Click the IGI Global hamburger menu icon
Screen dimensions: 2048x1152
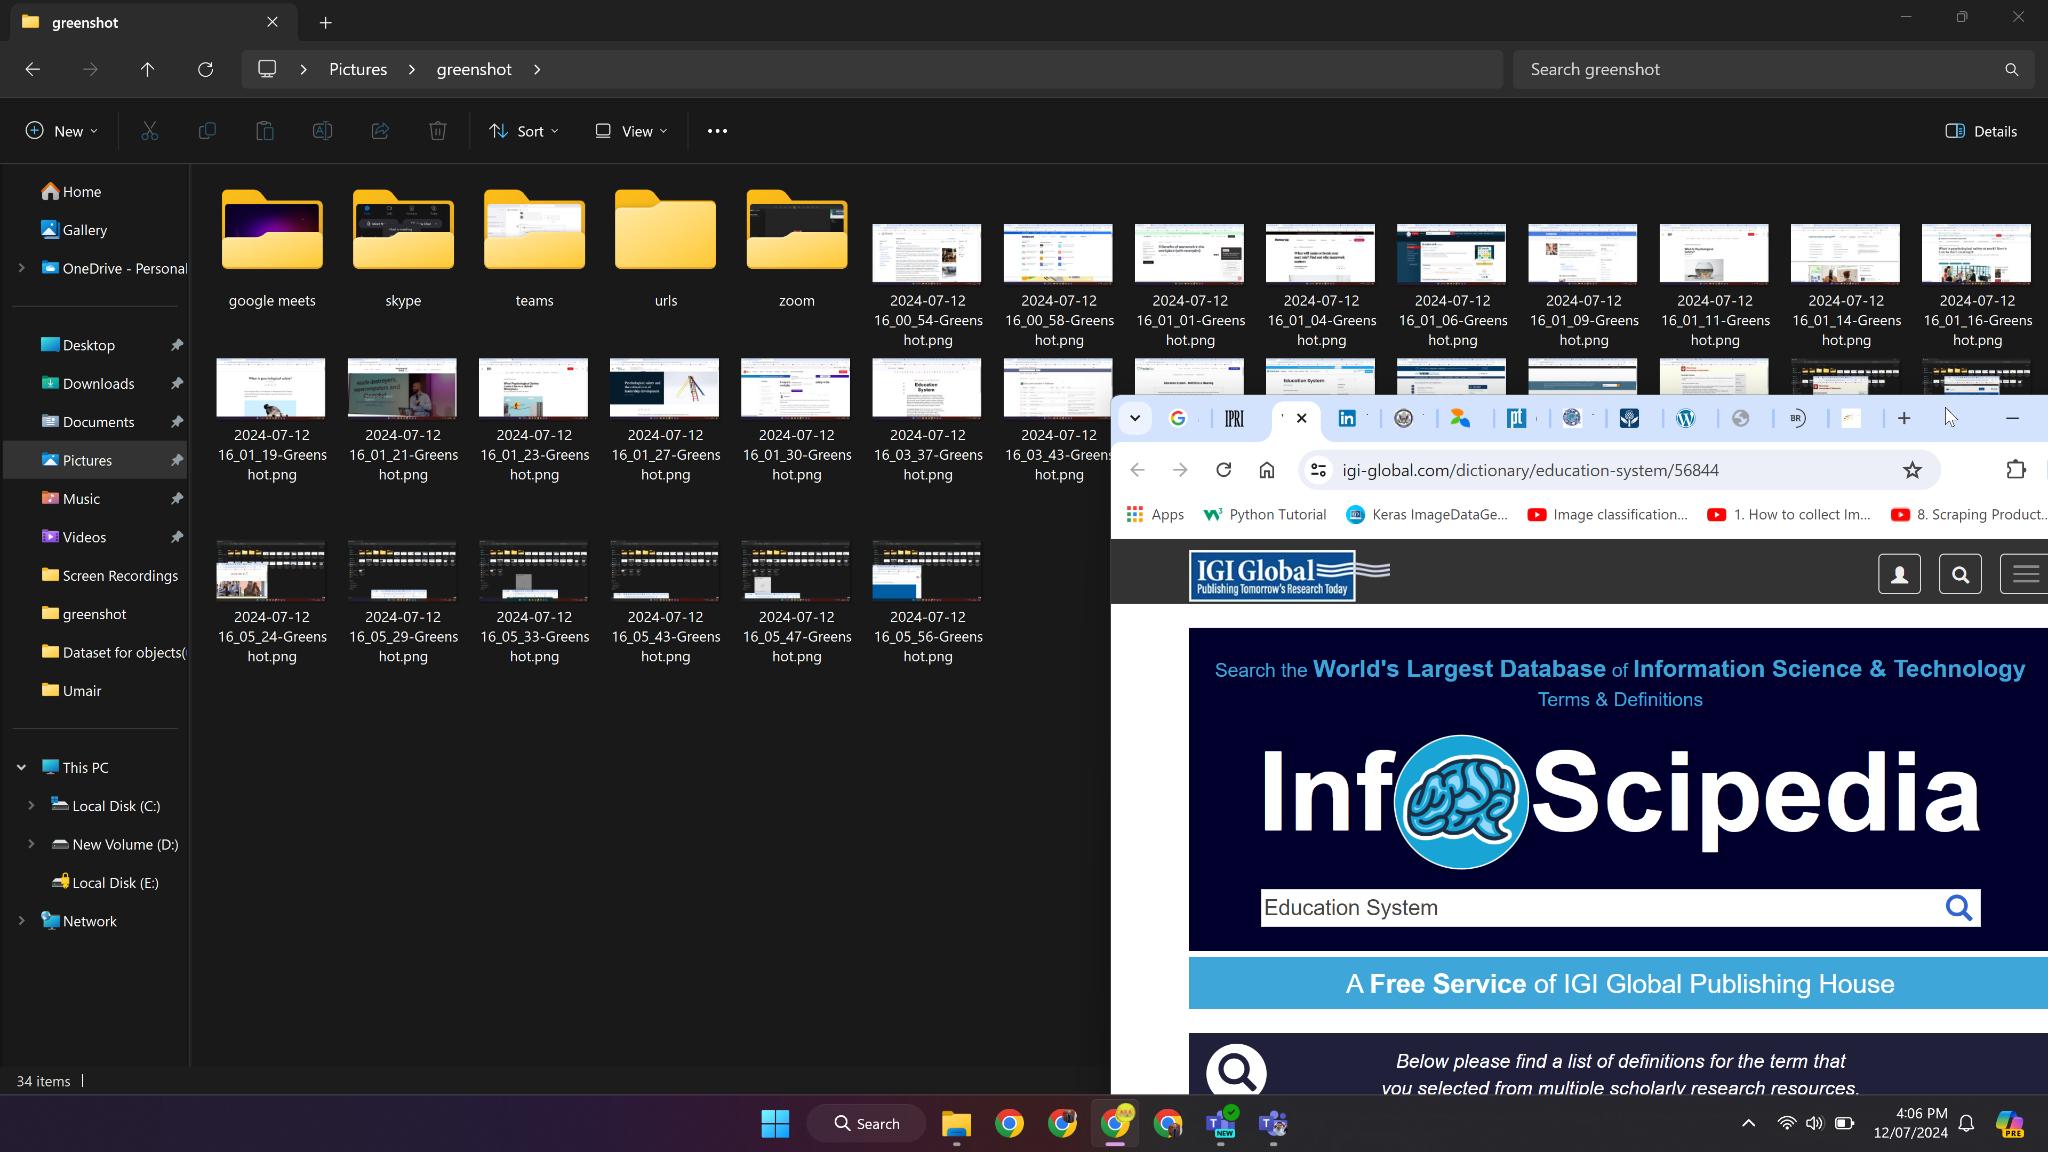pyautogui.click(x=2023, y=574)
